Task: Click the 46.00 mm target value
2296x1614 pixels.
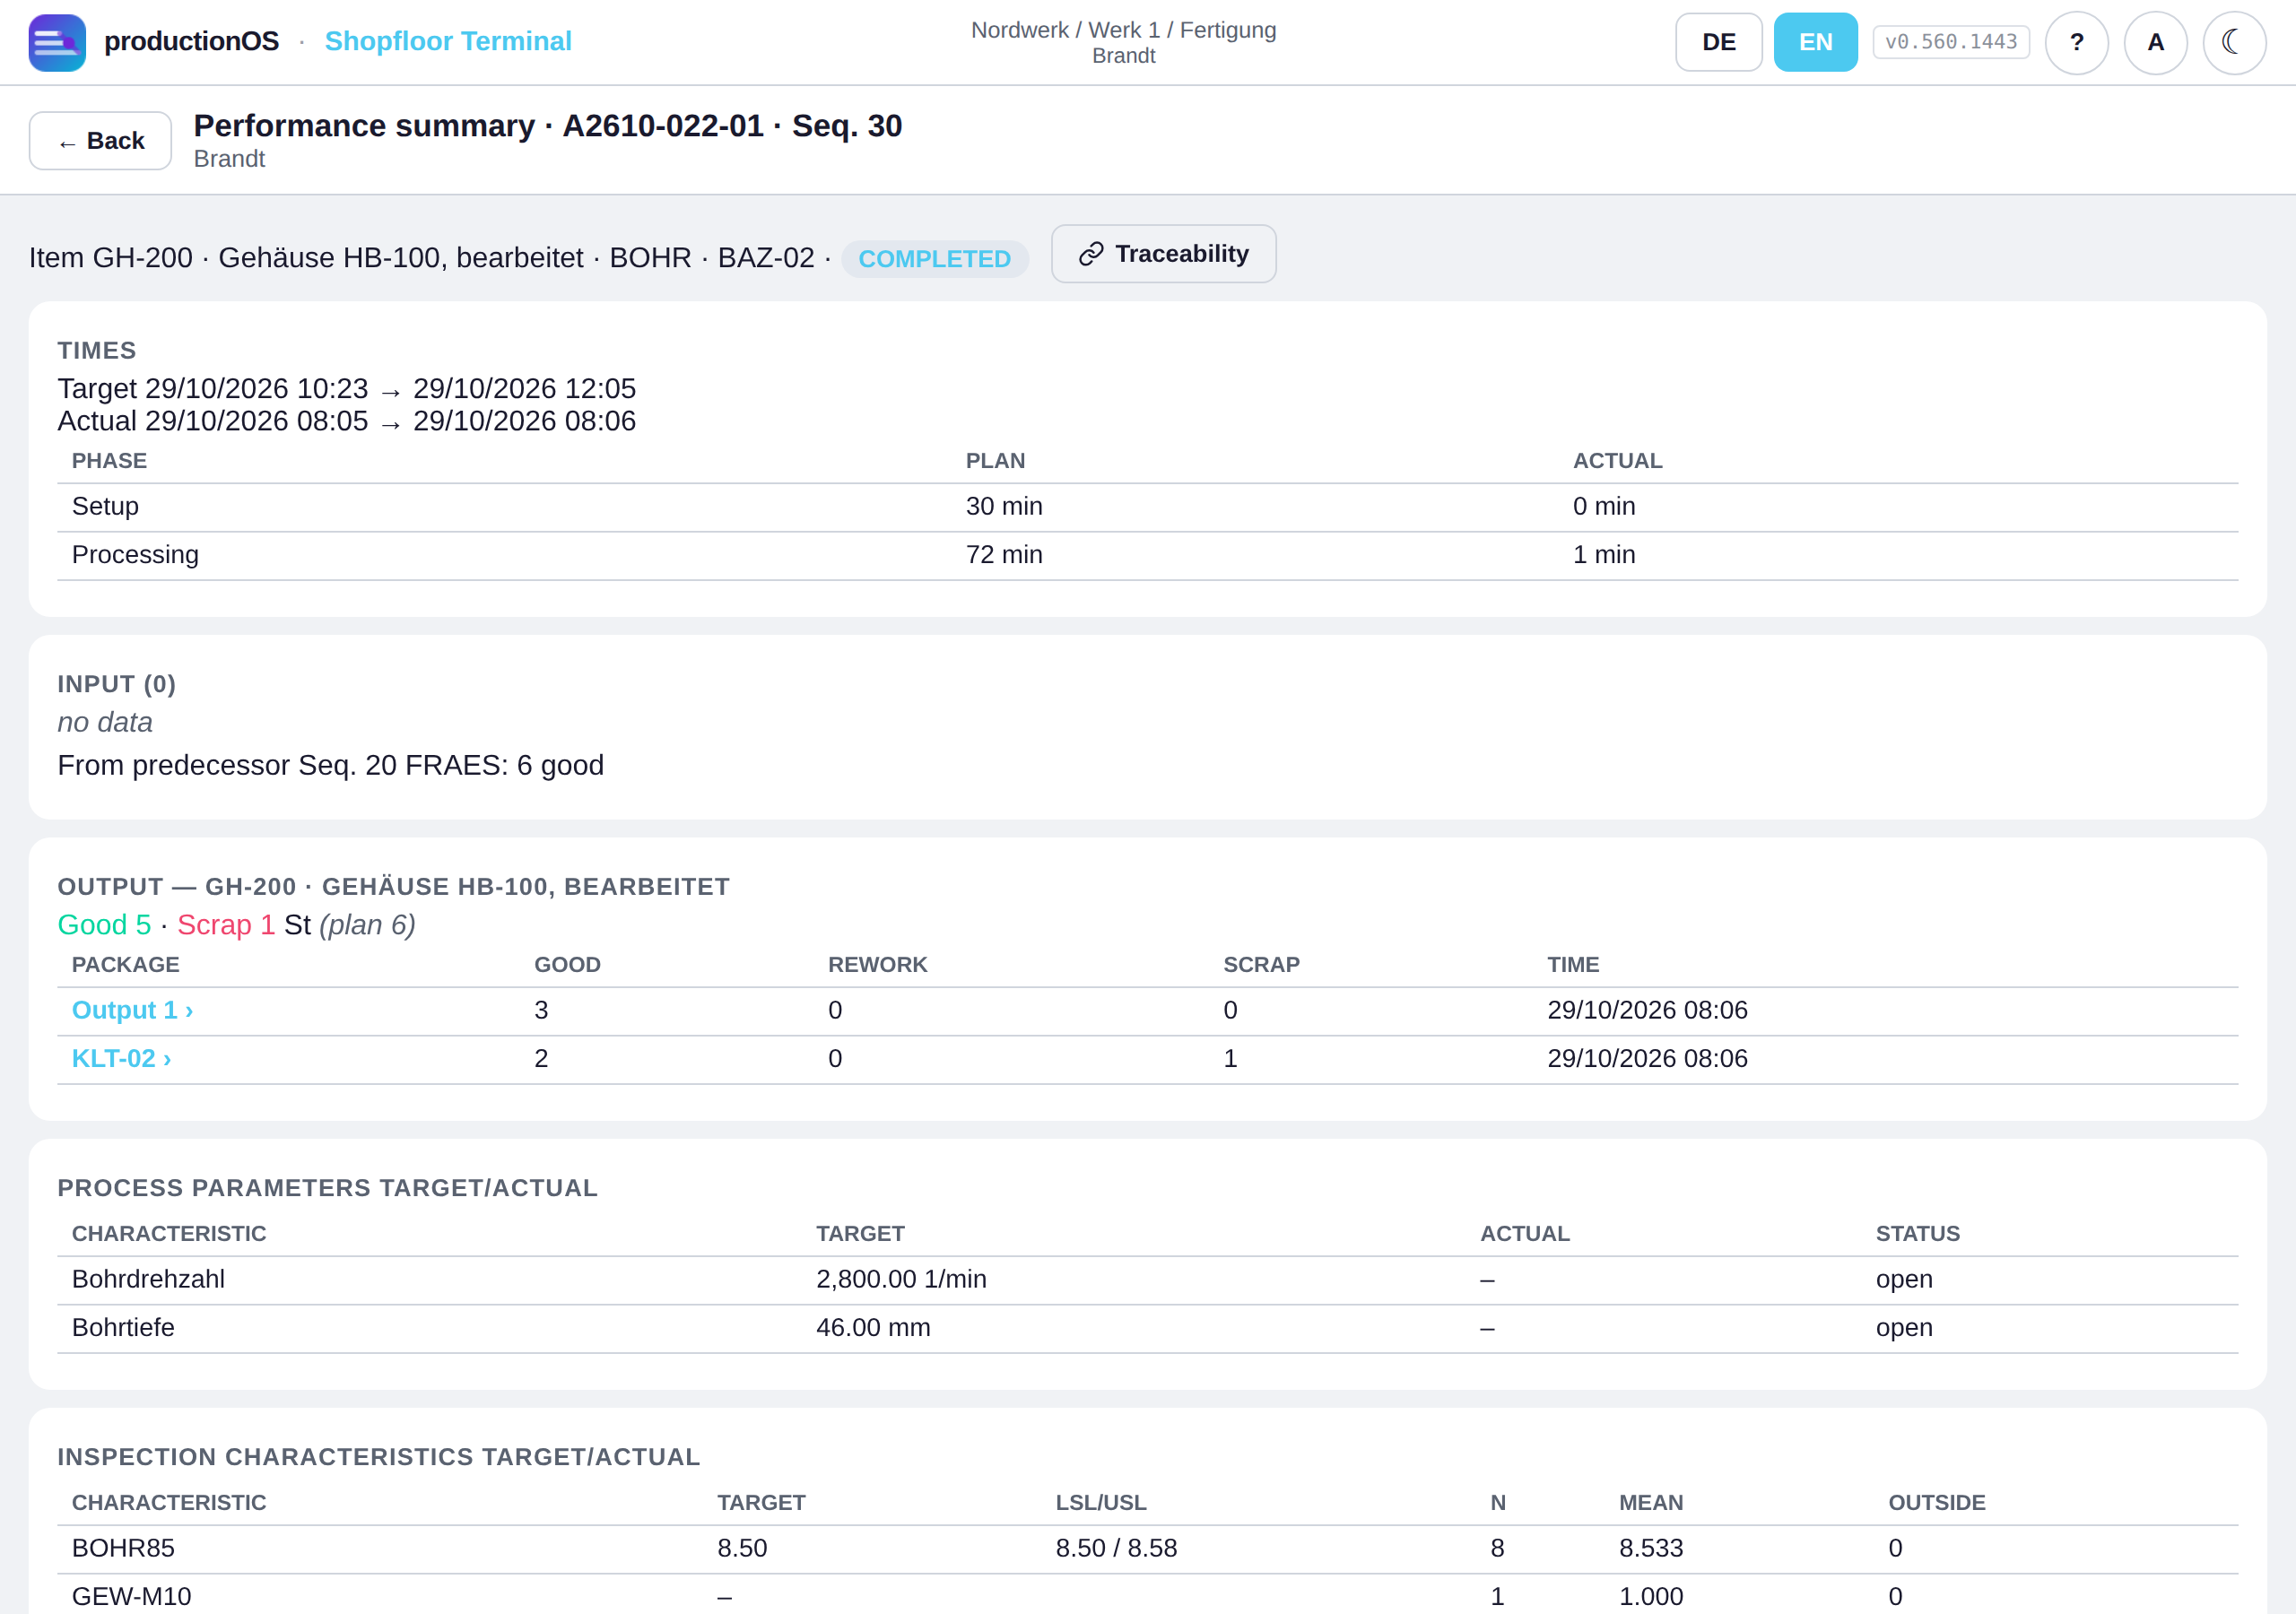Action: (873, 1328)
